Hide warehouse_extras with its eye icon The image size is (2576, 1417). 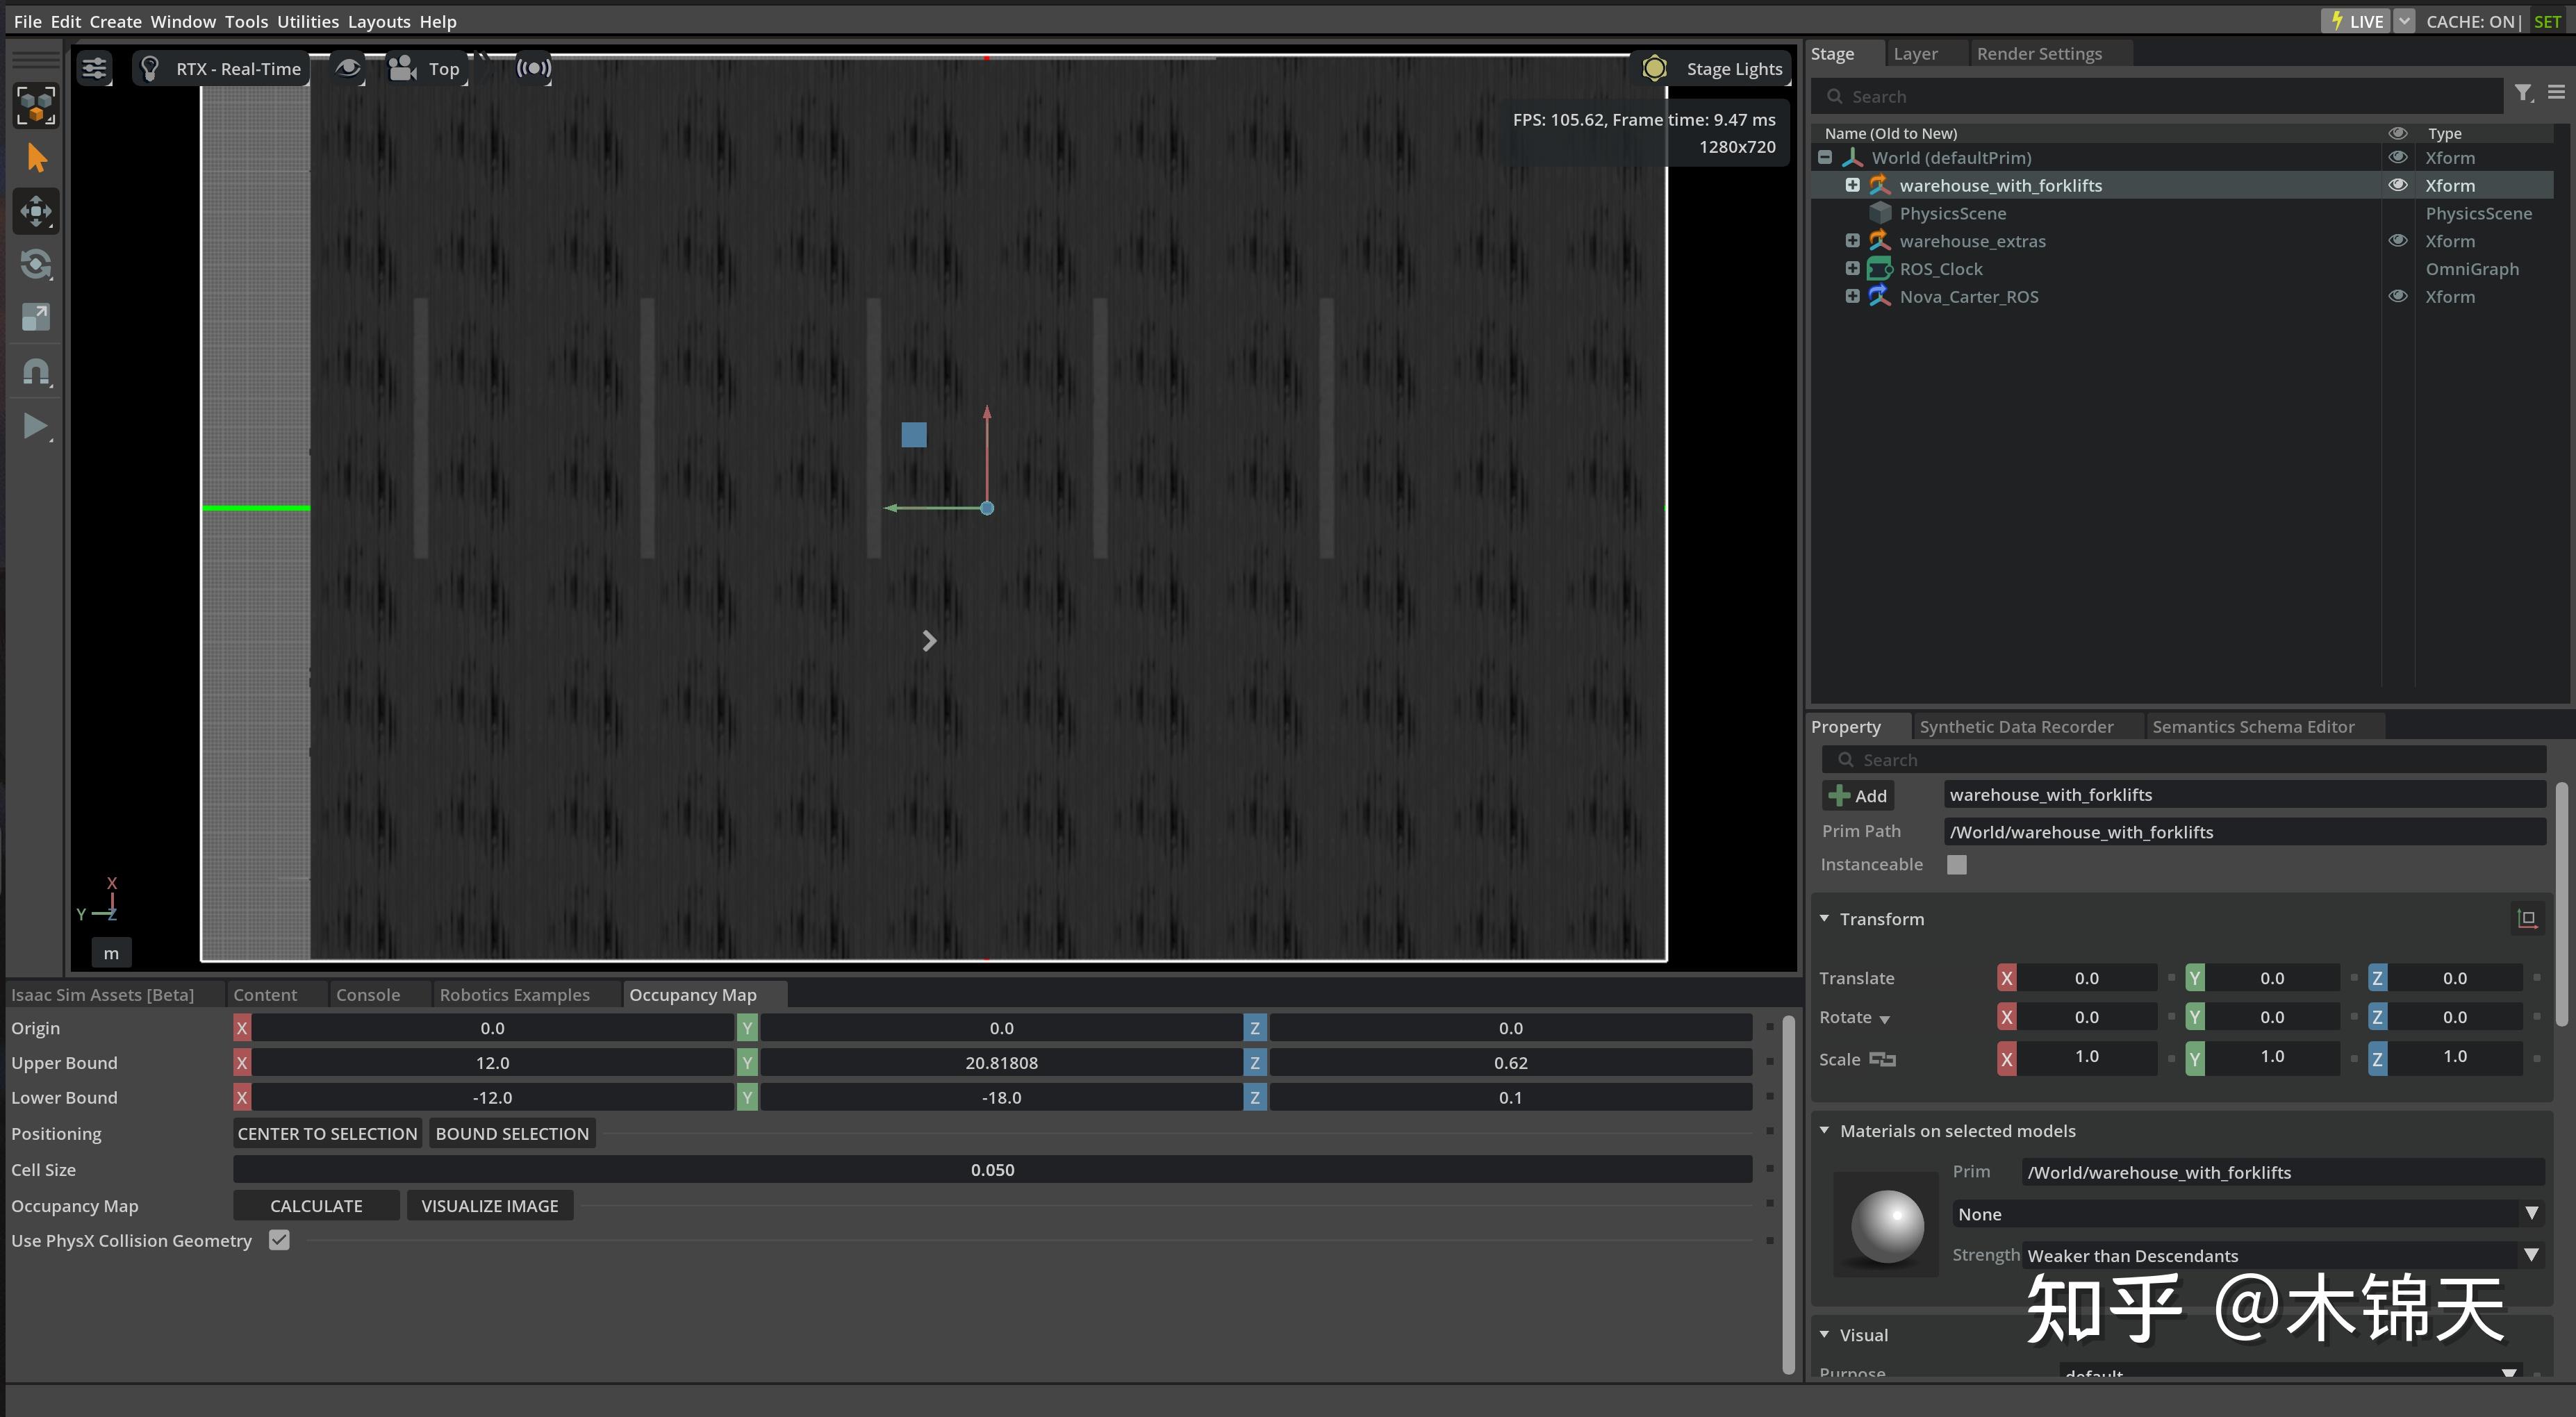(2397, 240)
